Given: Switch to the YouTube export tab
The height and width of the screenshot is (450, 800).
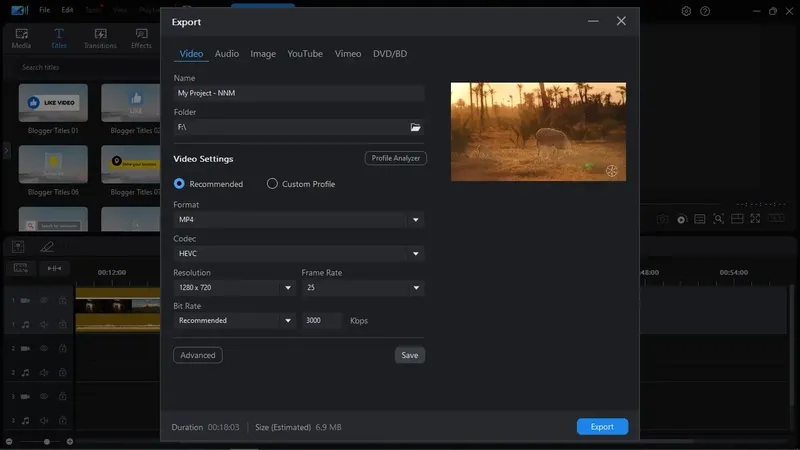Looking at the screenshot, I should click(305, 54).
